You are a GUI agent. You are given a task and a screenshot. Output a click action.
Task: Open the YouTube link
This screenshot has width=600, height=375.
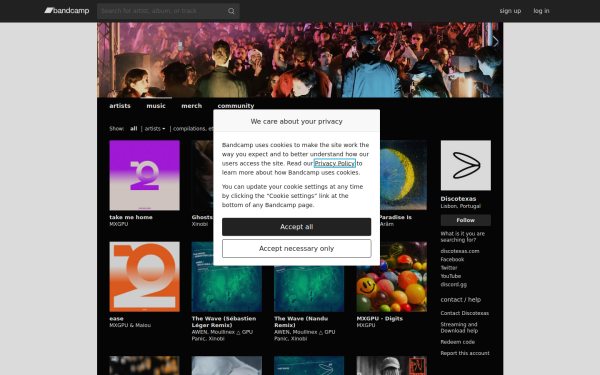pos(450,276)
